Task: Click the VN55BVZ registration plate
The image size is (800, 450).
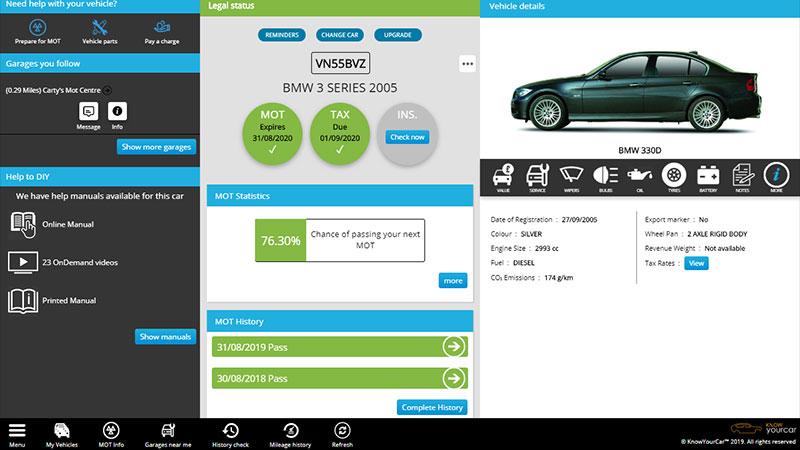Action: pyautogui.click(x=340, y=63)
